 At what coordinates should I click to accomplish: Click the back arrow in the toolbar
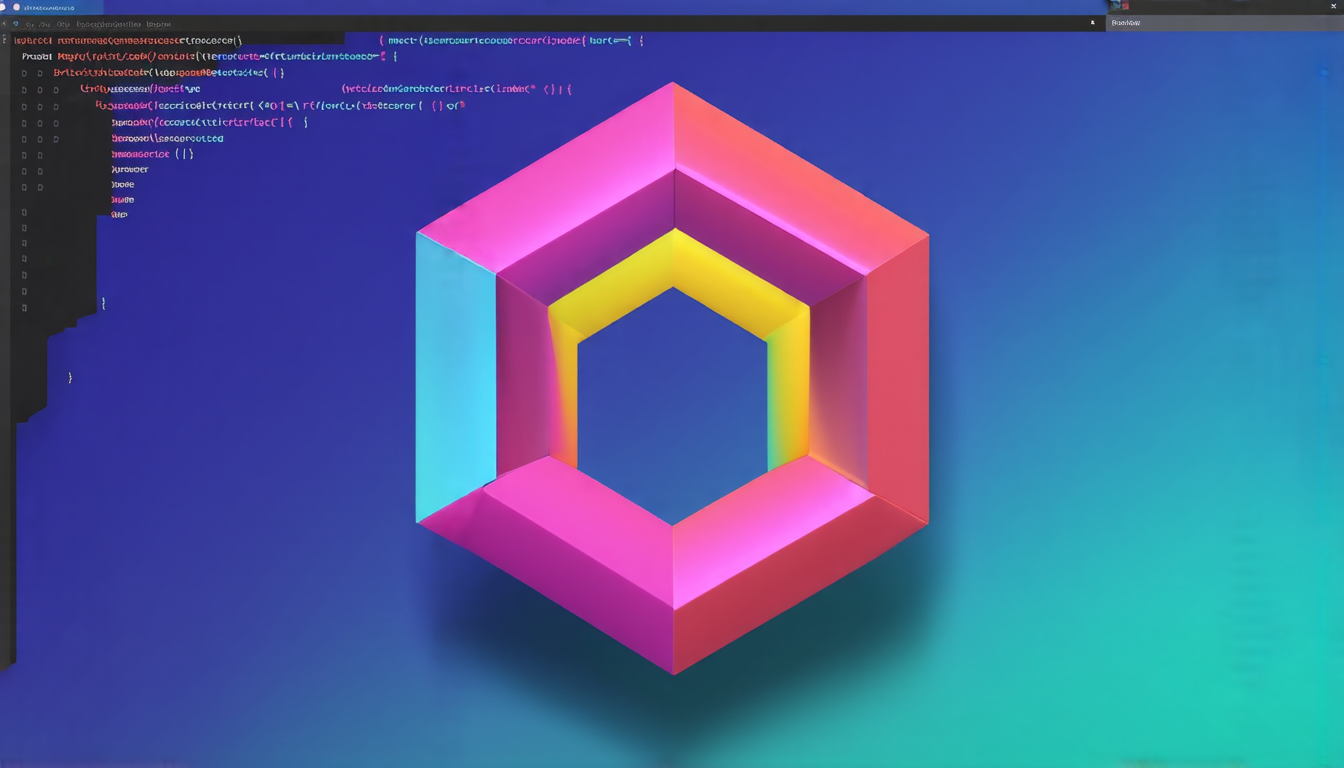coord(4,24)
